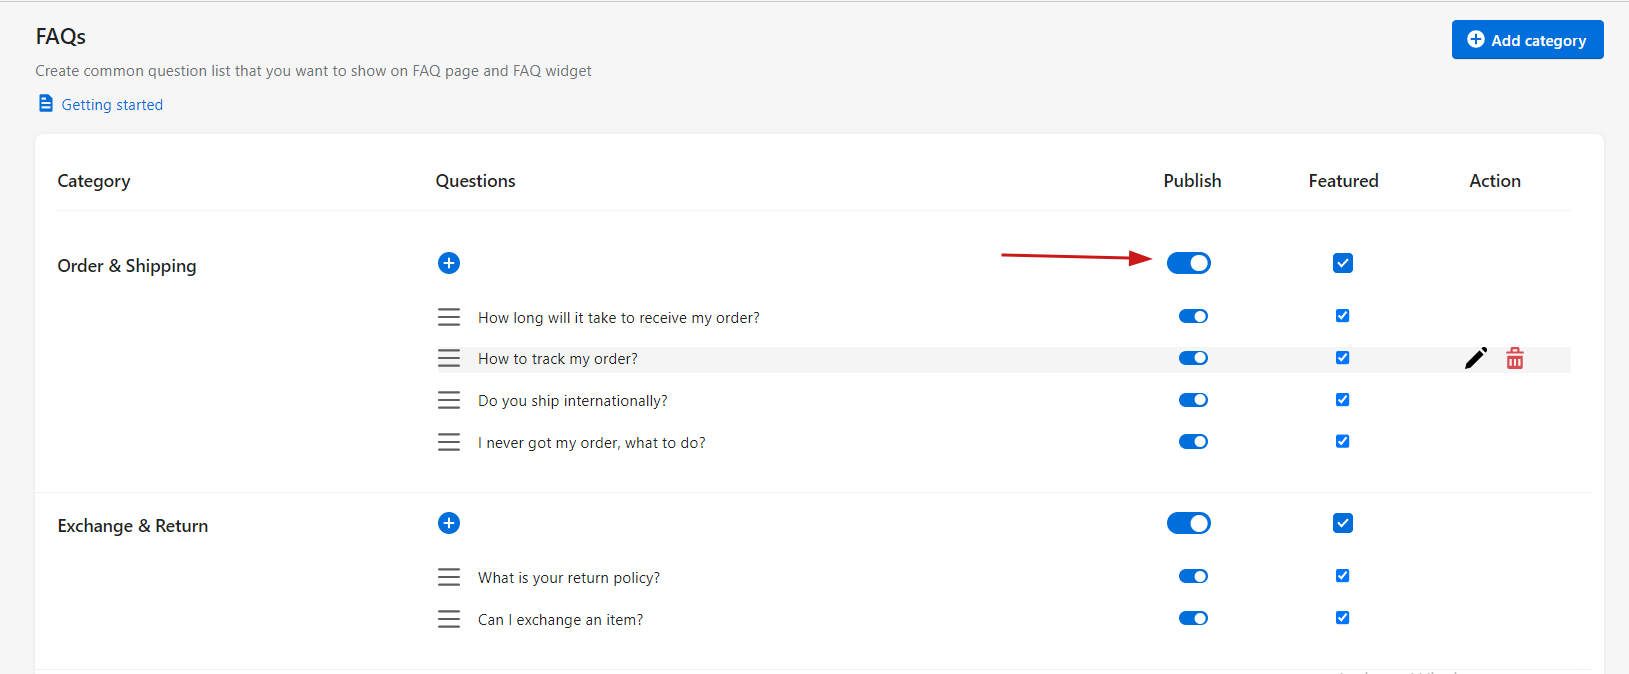
Task: Grab drag handle for 'Do you ship internationally?'
Action: 449,400
